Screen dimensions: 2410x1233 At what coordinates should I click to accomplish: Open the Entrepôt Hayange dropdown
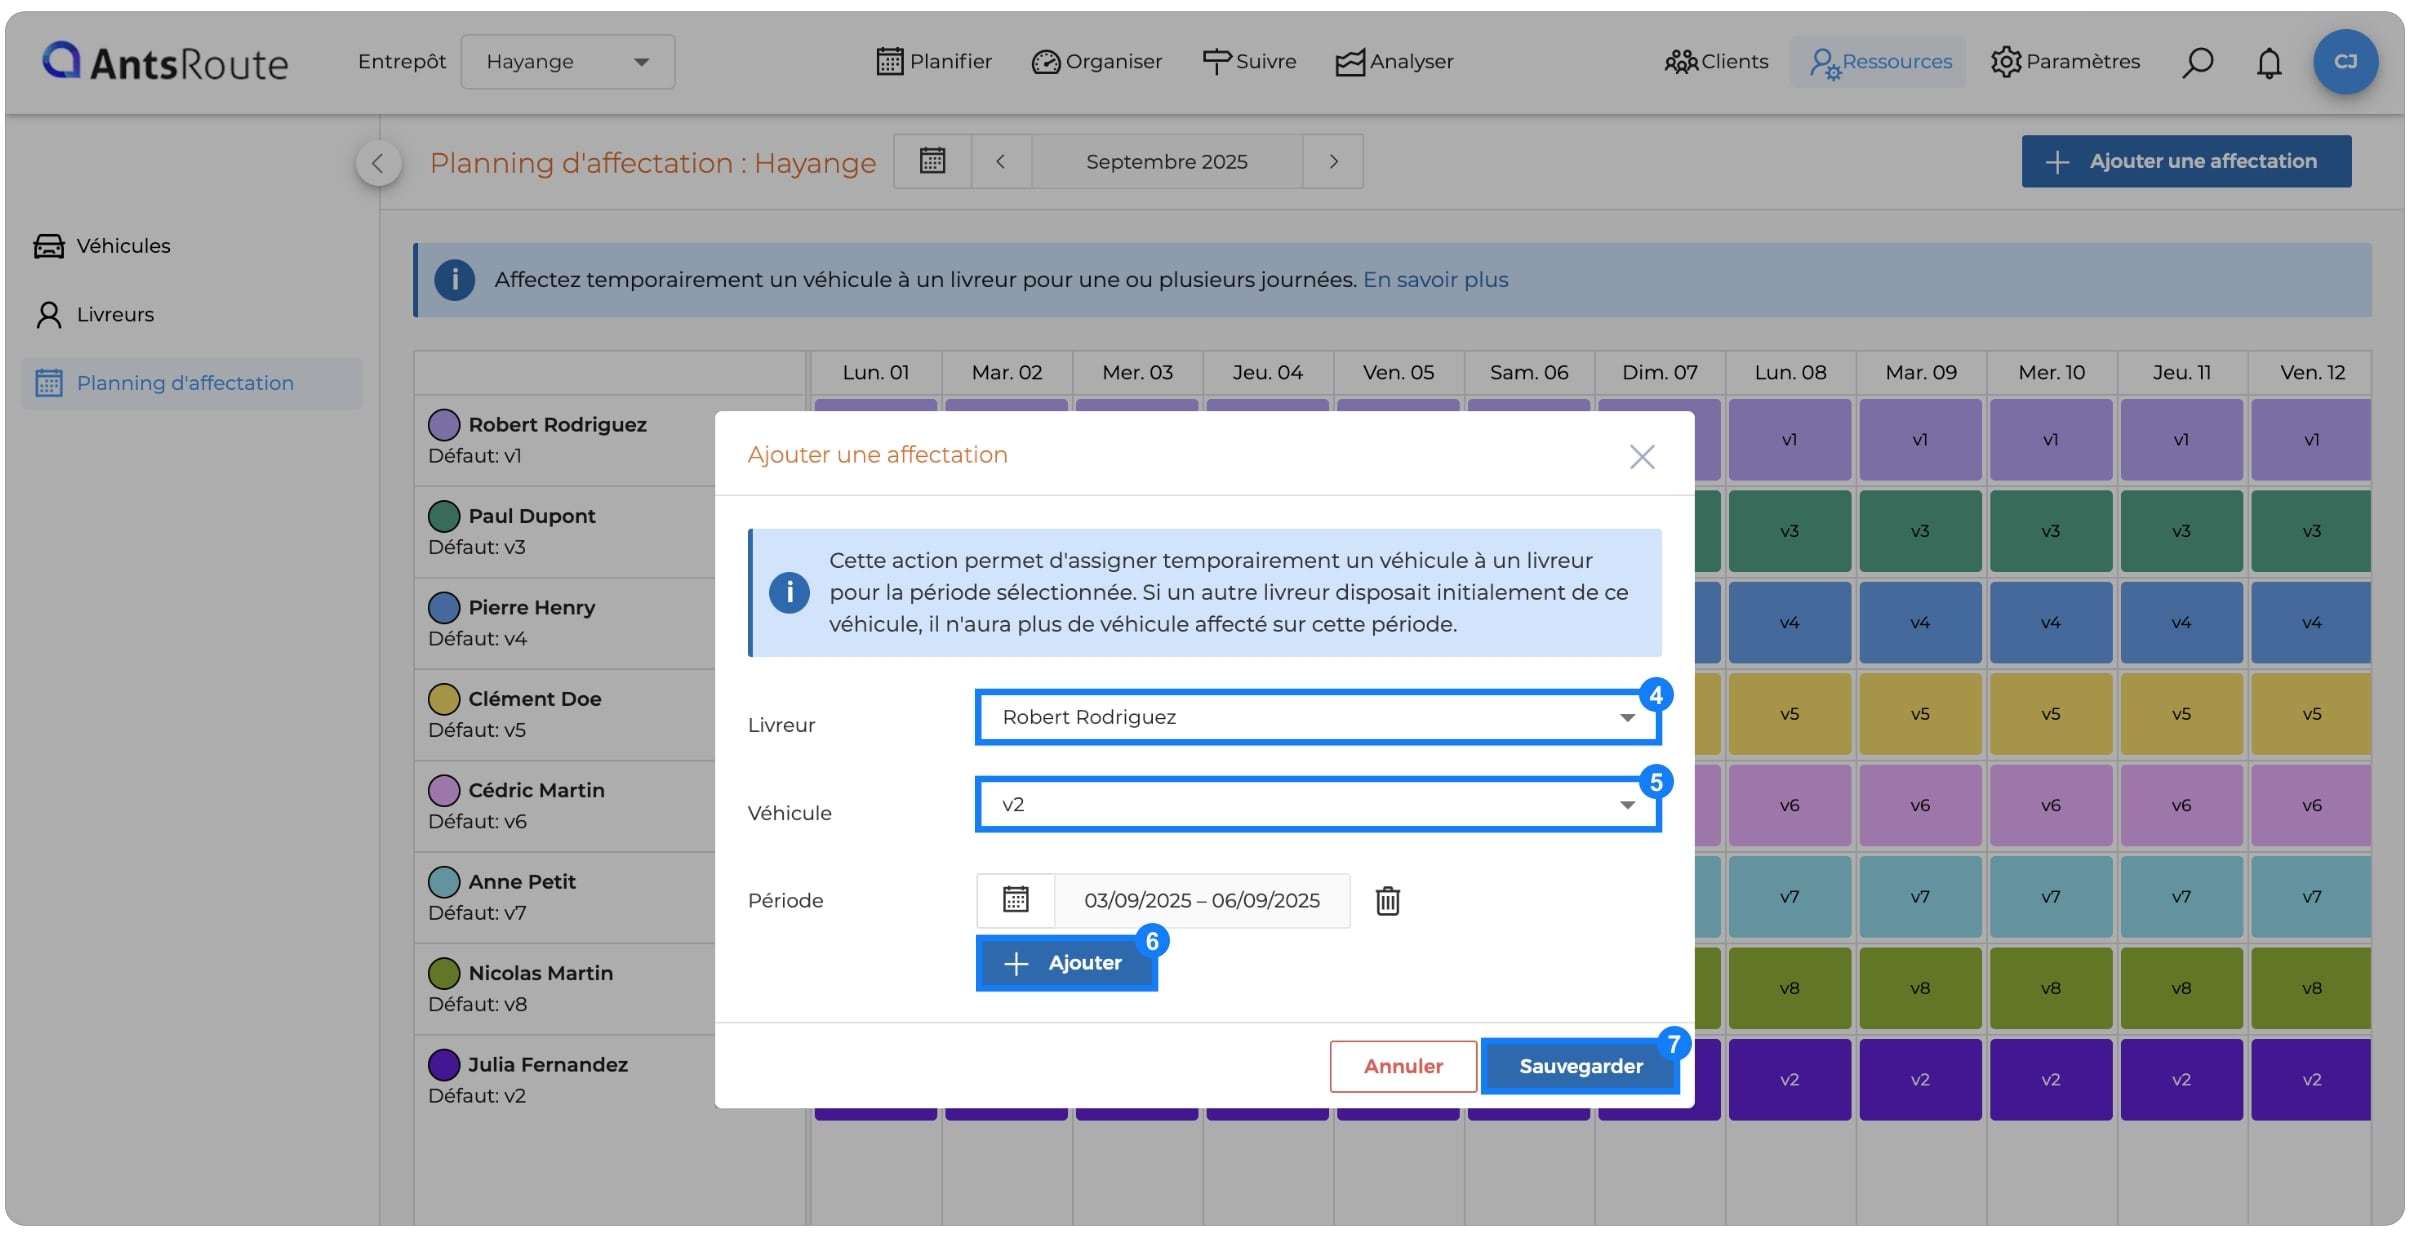point(567,62)
